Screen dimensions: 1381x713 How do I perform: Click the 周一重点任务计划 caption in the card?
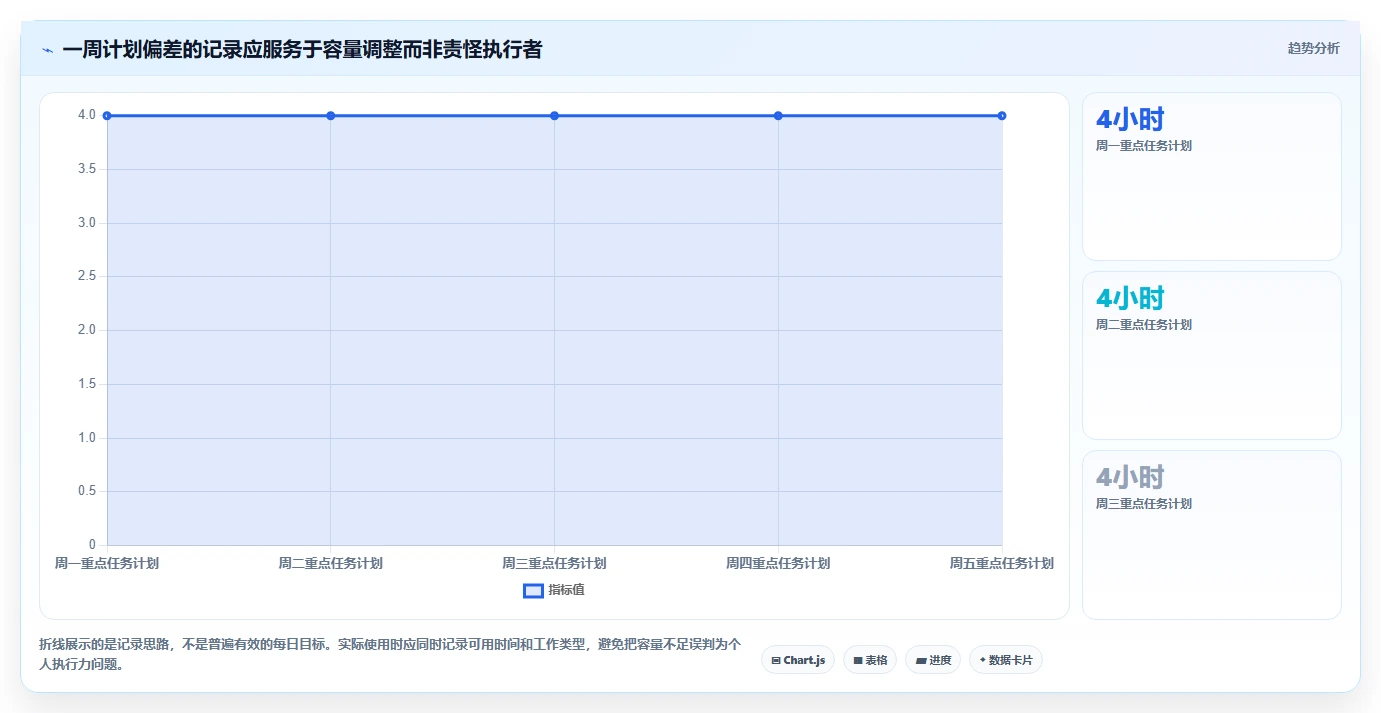pyautogui.click(x=1144, y=146)
